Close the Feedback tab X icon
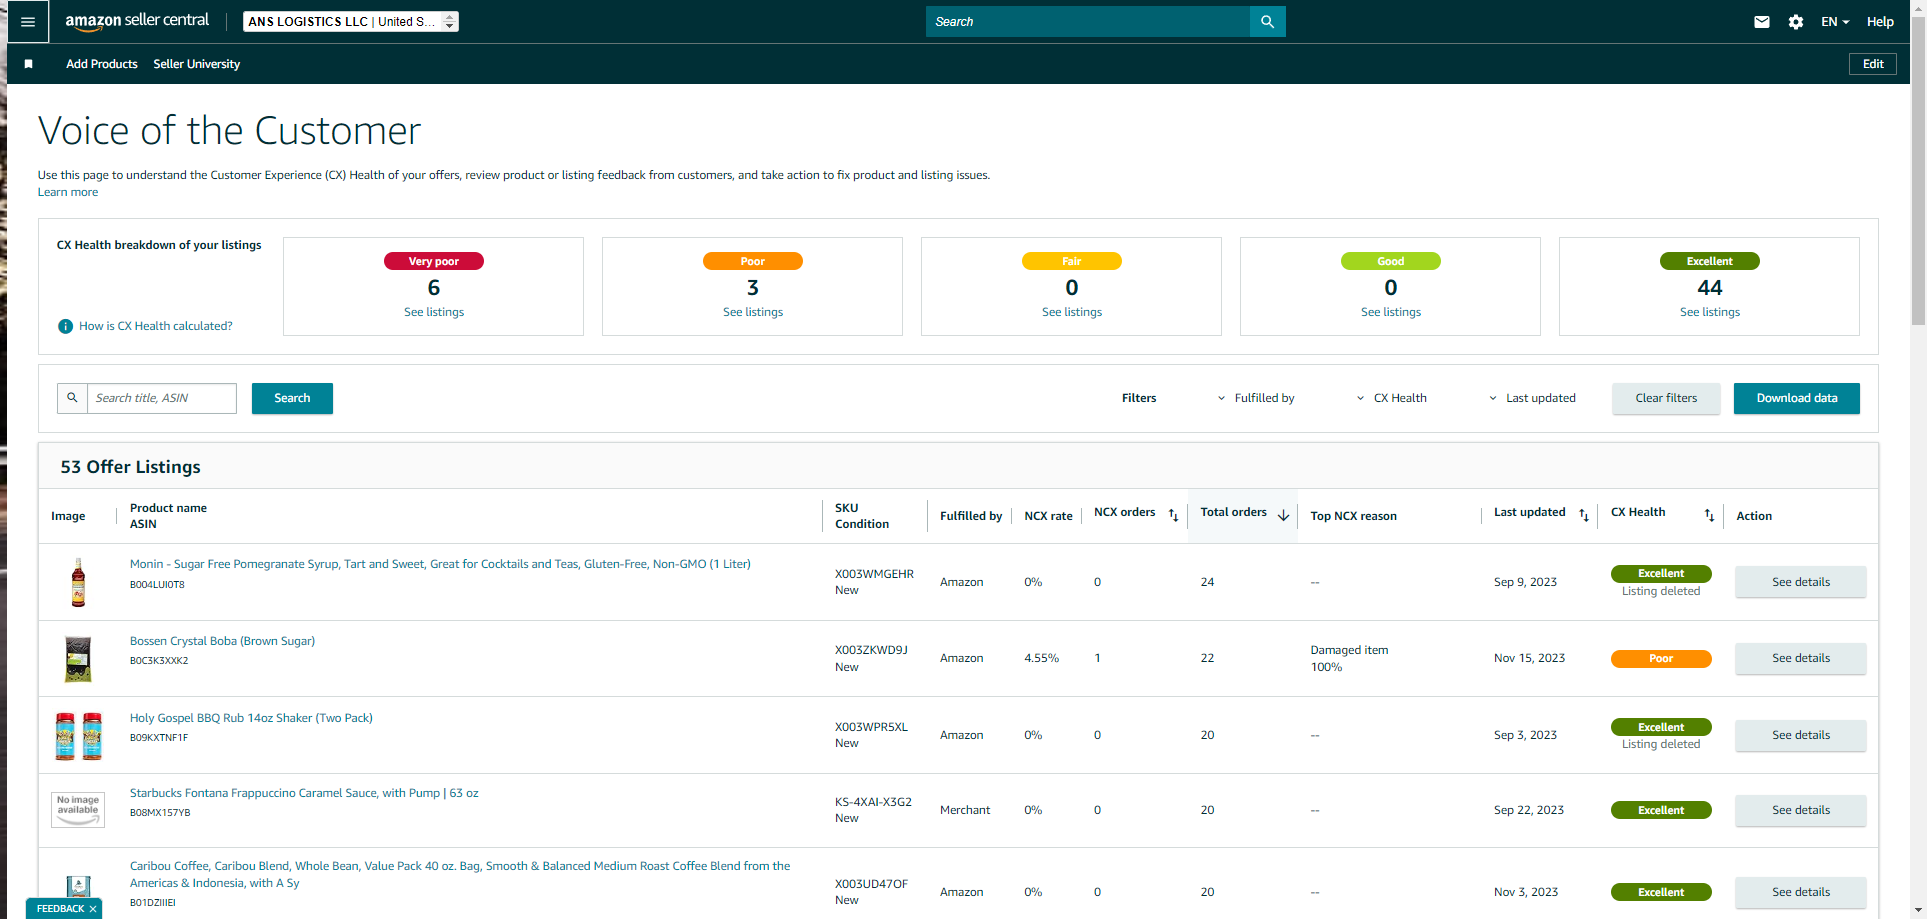The width and height of the screenshot is (1927, 919). coord(93,909)
